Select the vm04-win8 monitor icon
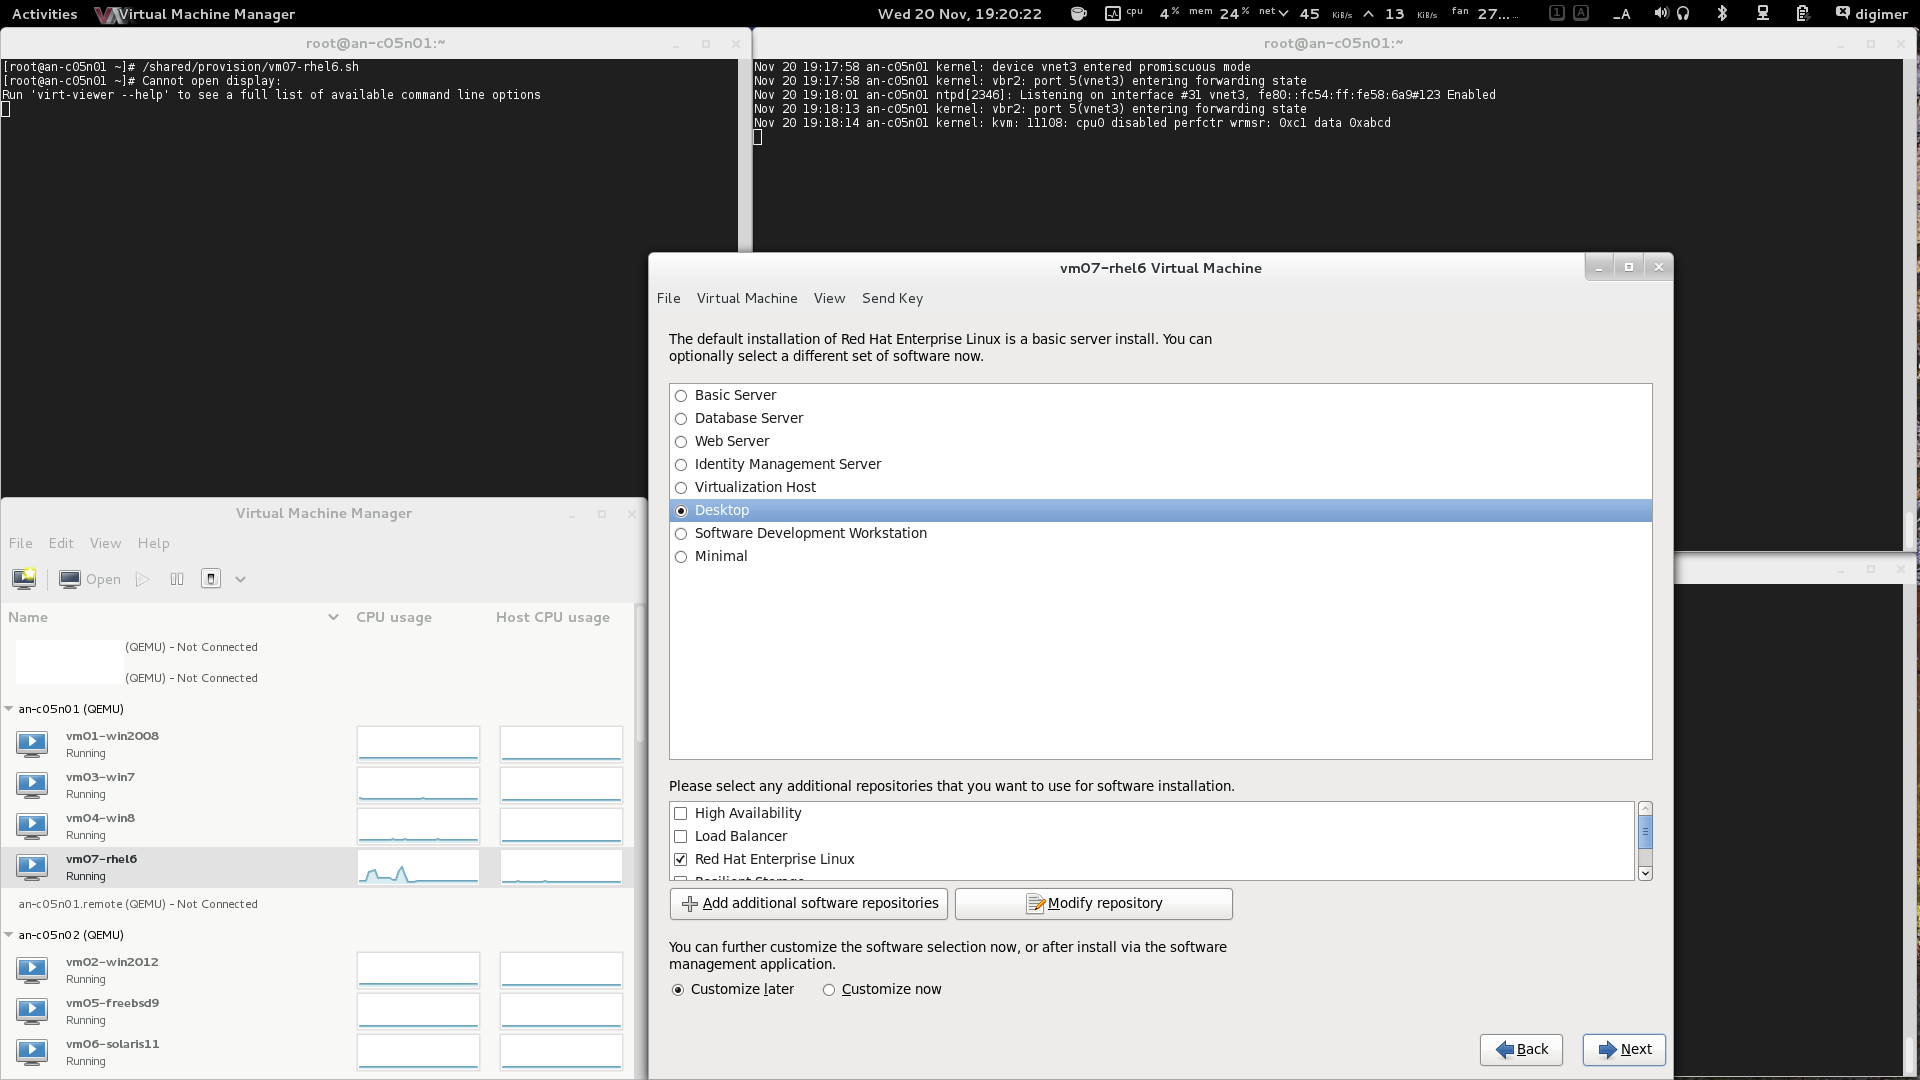Screen dimensions: 1920x1080 pyautogui.click(x=32, y=825)
